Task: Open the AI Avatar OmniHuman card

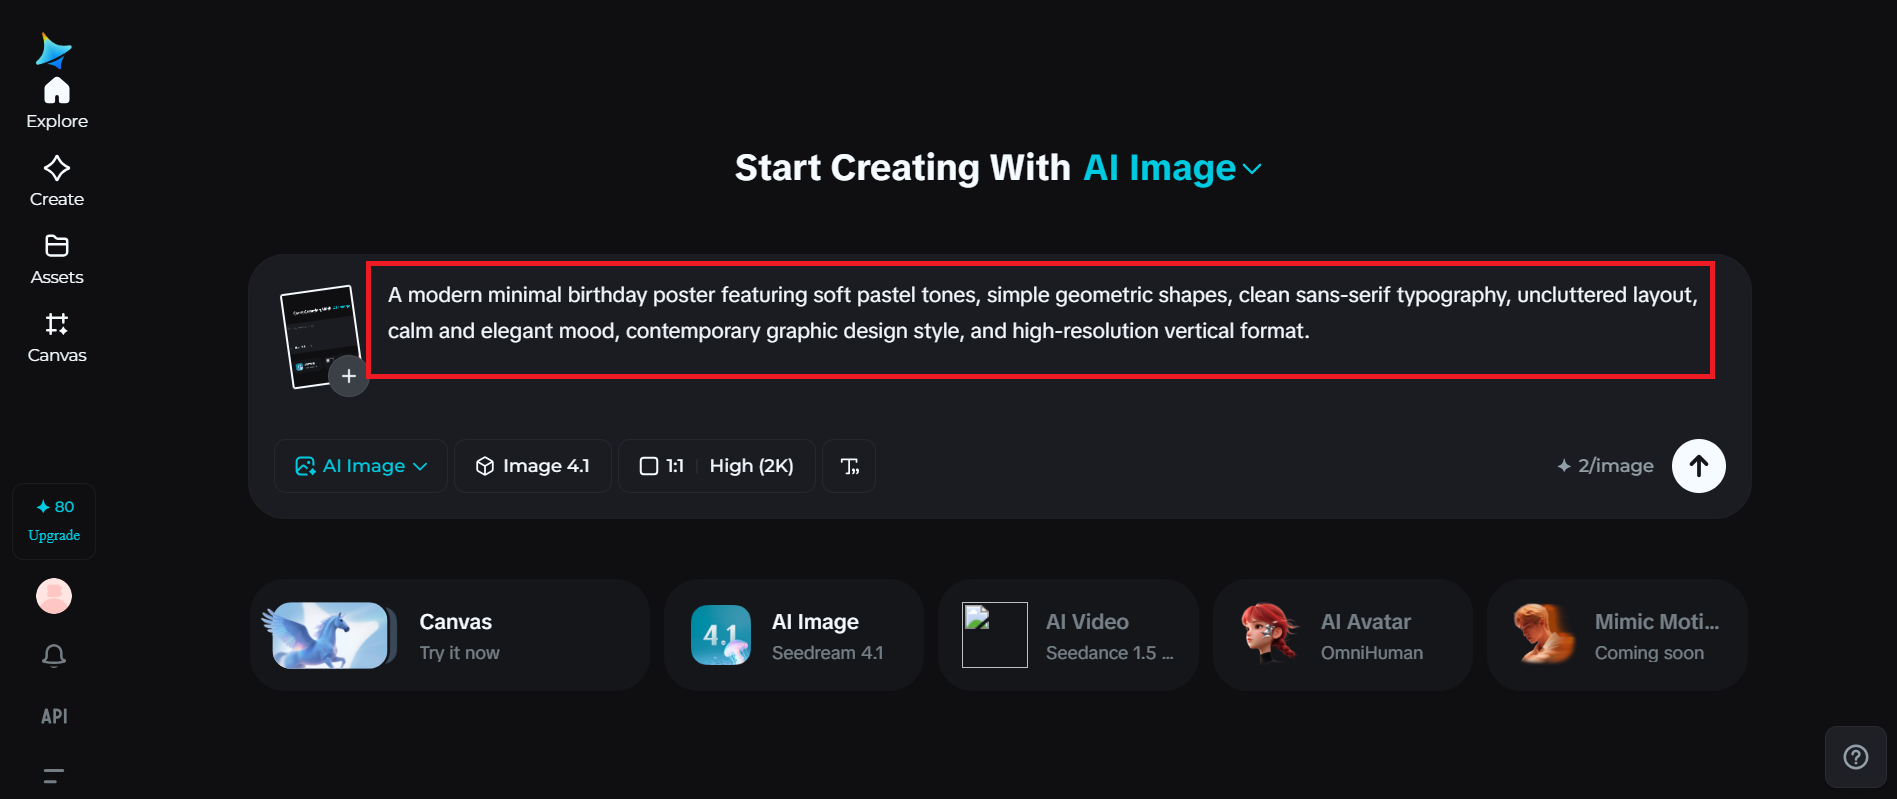Action: pos(1343,635)
